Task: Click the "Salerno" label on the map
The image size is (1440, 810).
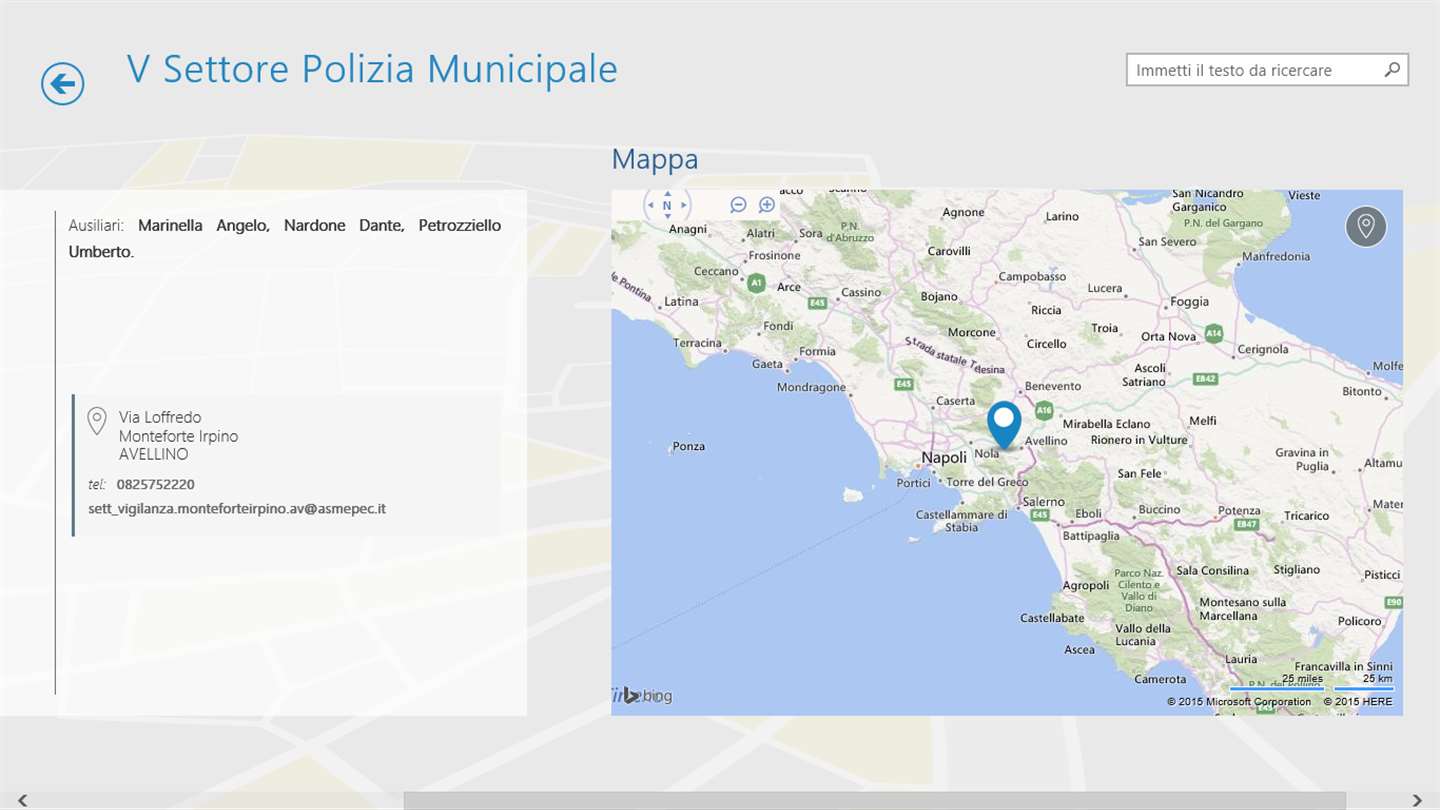Action: pyautogui.click(x=1044, y=502)
